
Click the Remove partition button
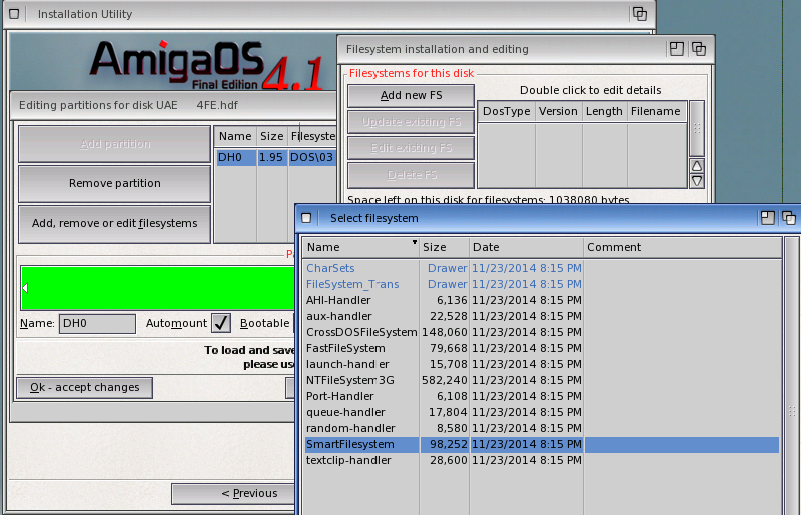(x=114, y=183)
